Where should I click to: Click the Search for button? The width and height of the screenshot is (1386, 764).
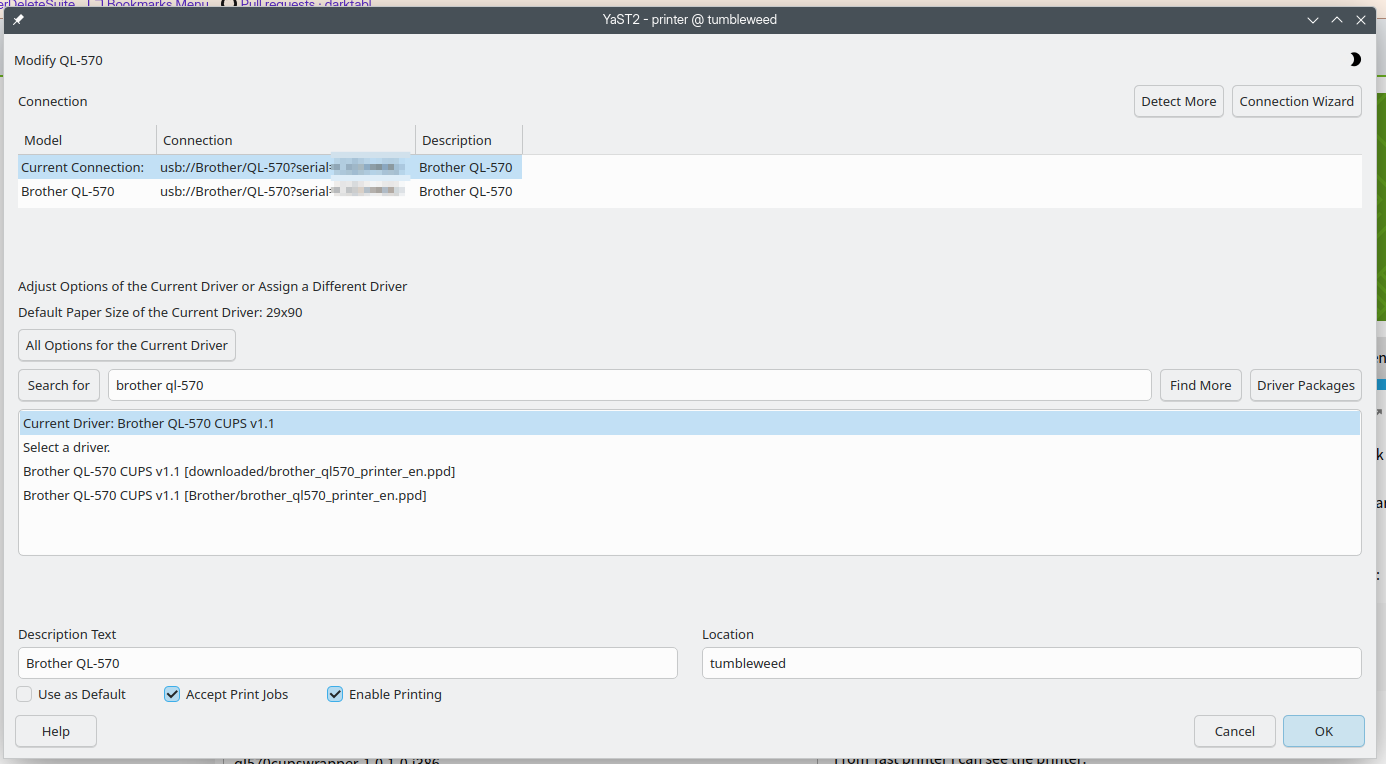pyautogui.click(x=59, y=385)
